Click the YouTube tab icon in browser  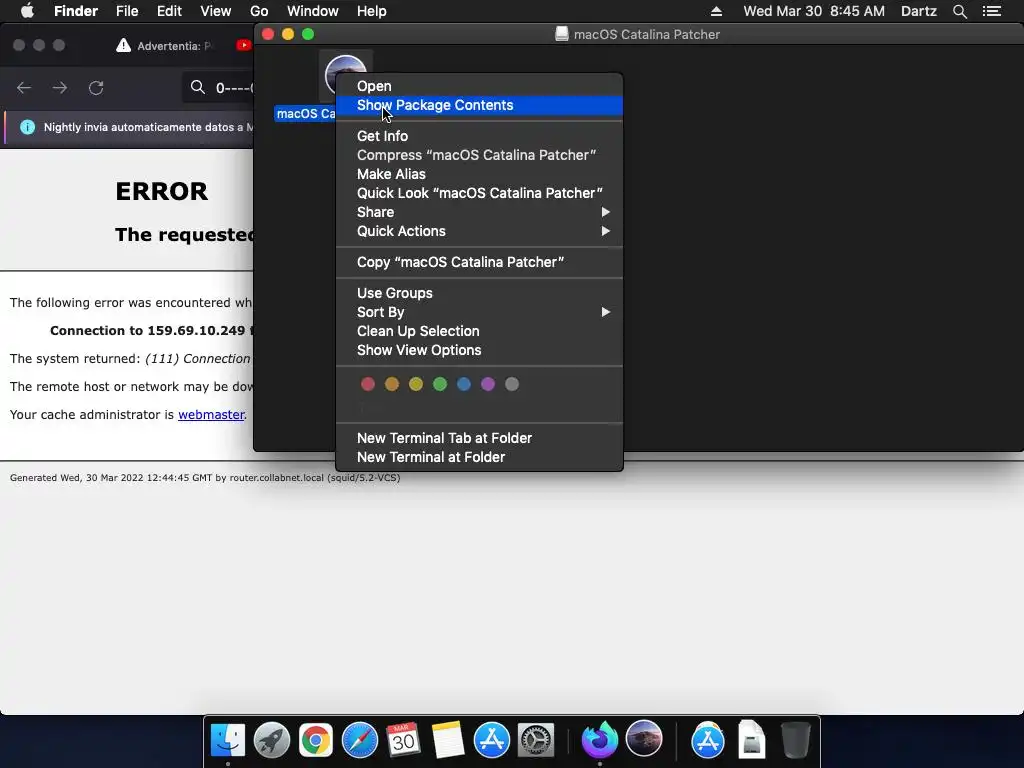[x=244, y=45]
